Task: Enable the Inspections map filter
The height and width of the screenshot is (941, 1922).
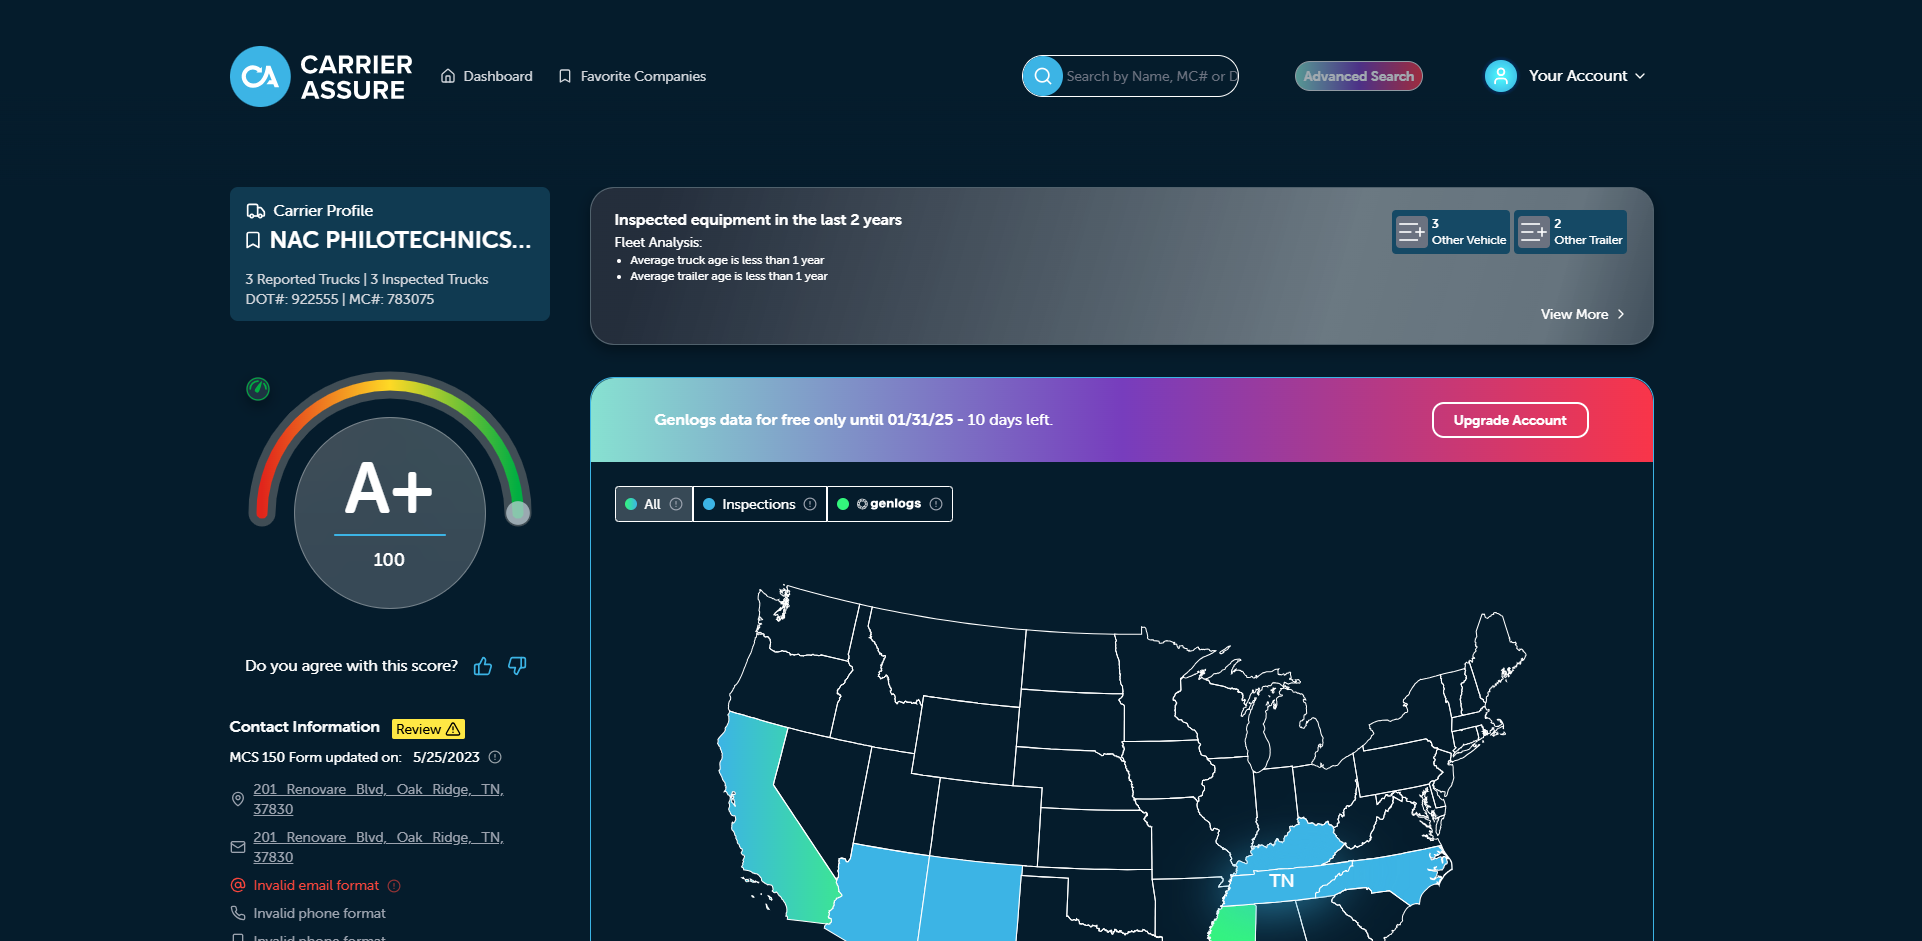Action: 757,504
